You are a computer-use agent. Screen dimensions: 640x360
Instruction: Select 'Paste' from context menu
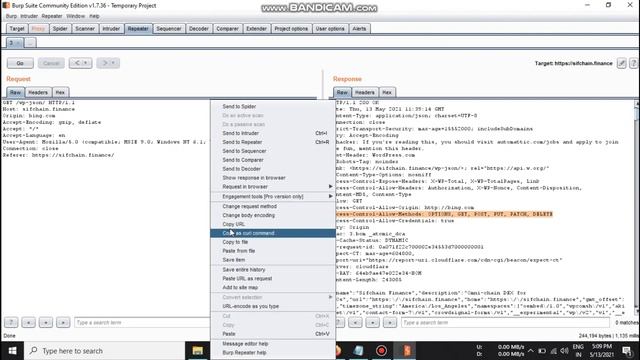point(273,334)
